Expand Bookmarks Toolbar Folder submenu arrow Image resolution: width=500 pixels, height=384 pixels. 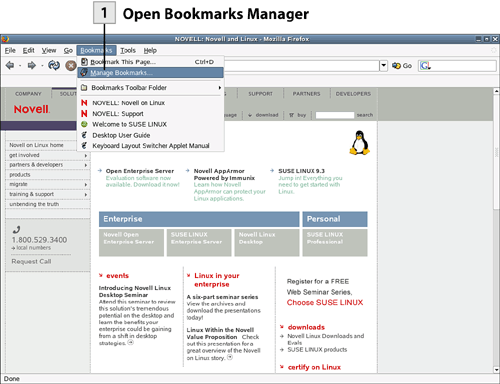(x=220, y=88)
